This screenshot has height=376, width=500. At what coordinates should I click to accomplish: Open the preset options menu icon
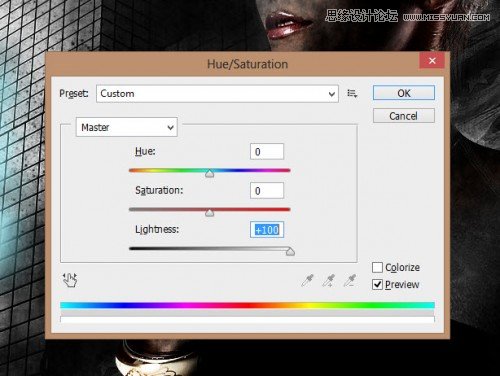click(x=352, y=93)
